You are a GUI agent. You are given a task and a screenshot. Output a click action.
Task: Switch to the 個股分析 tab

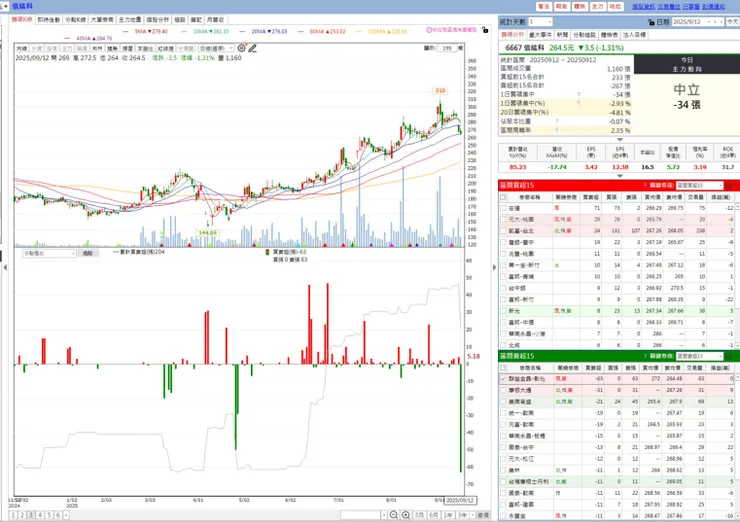(158, 20)
